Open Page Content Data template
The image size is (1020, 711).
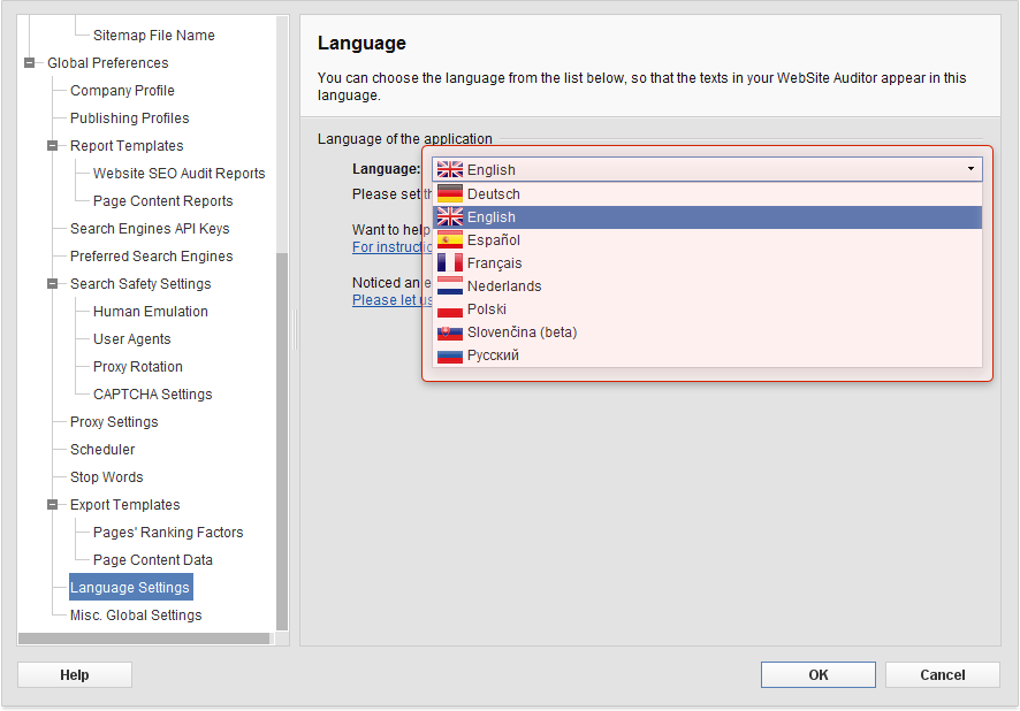point(152,560)
